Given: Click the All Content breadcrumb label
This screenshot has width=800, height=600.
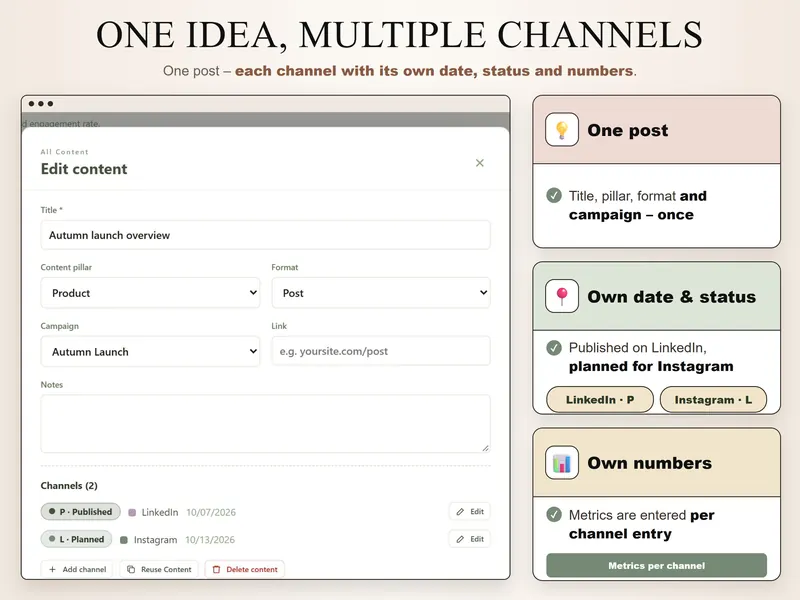Looking at the screenshot, I should 64,152.
